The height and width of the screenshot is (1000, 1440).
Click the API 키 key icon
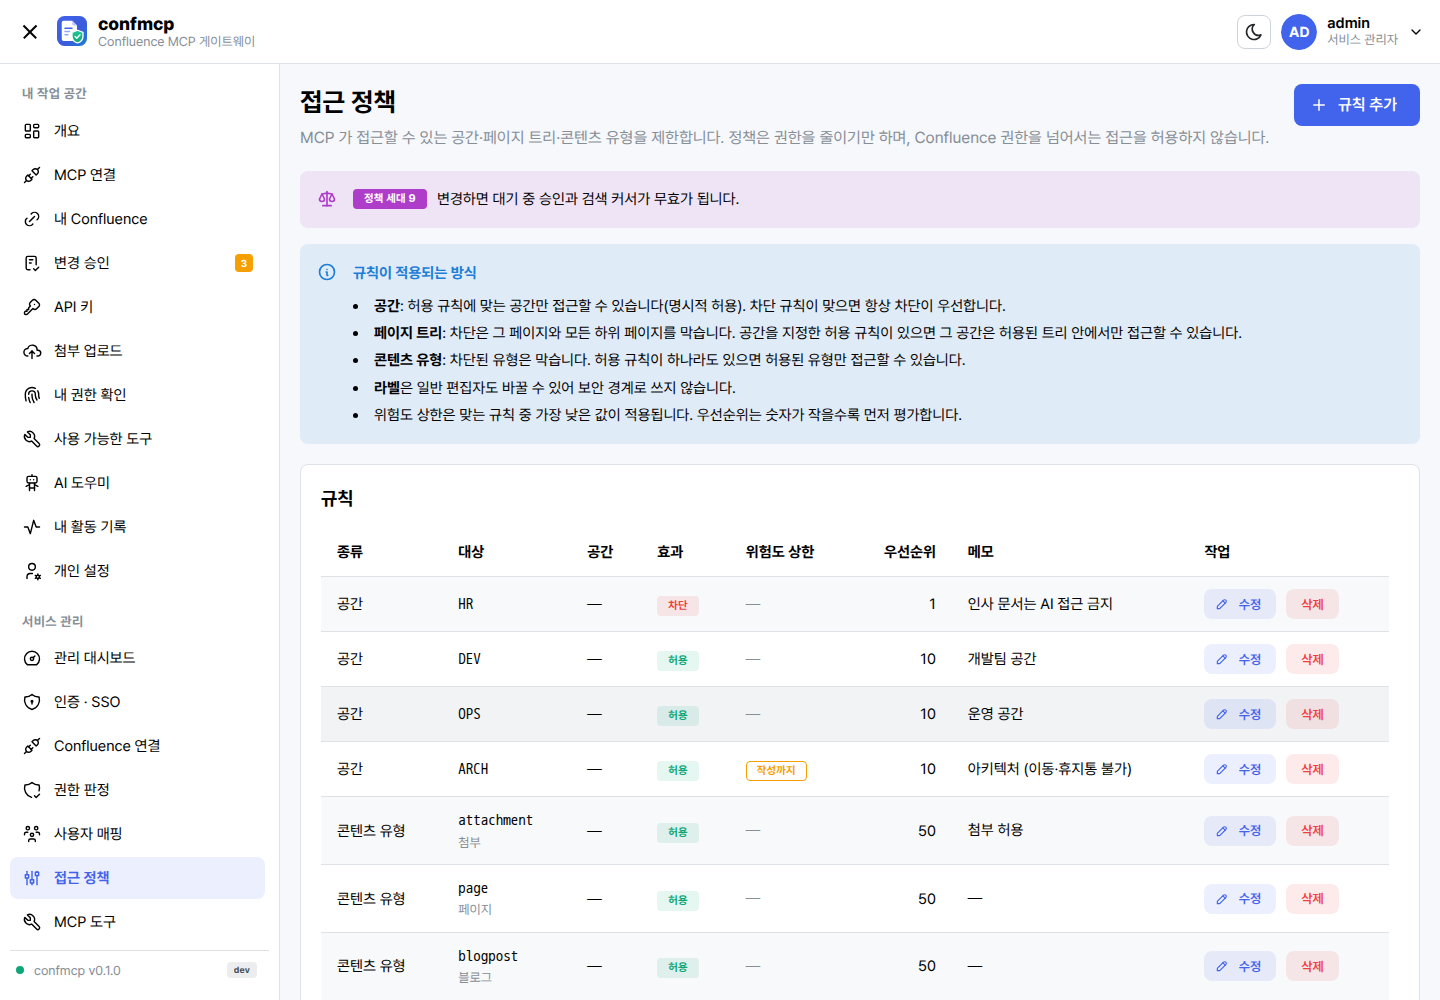[32, 307]
